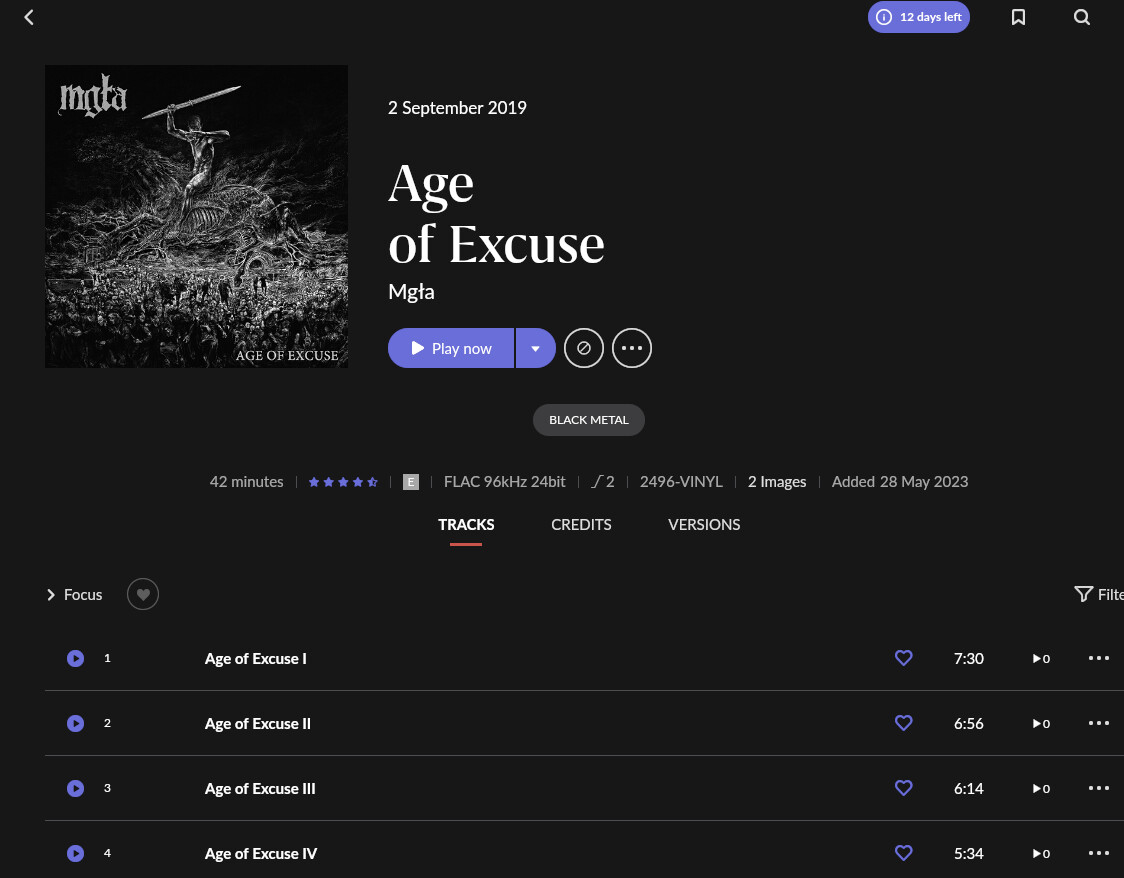Click the back arrow icon
The image size is (1124, 878).
click(29, 17)
